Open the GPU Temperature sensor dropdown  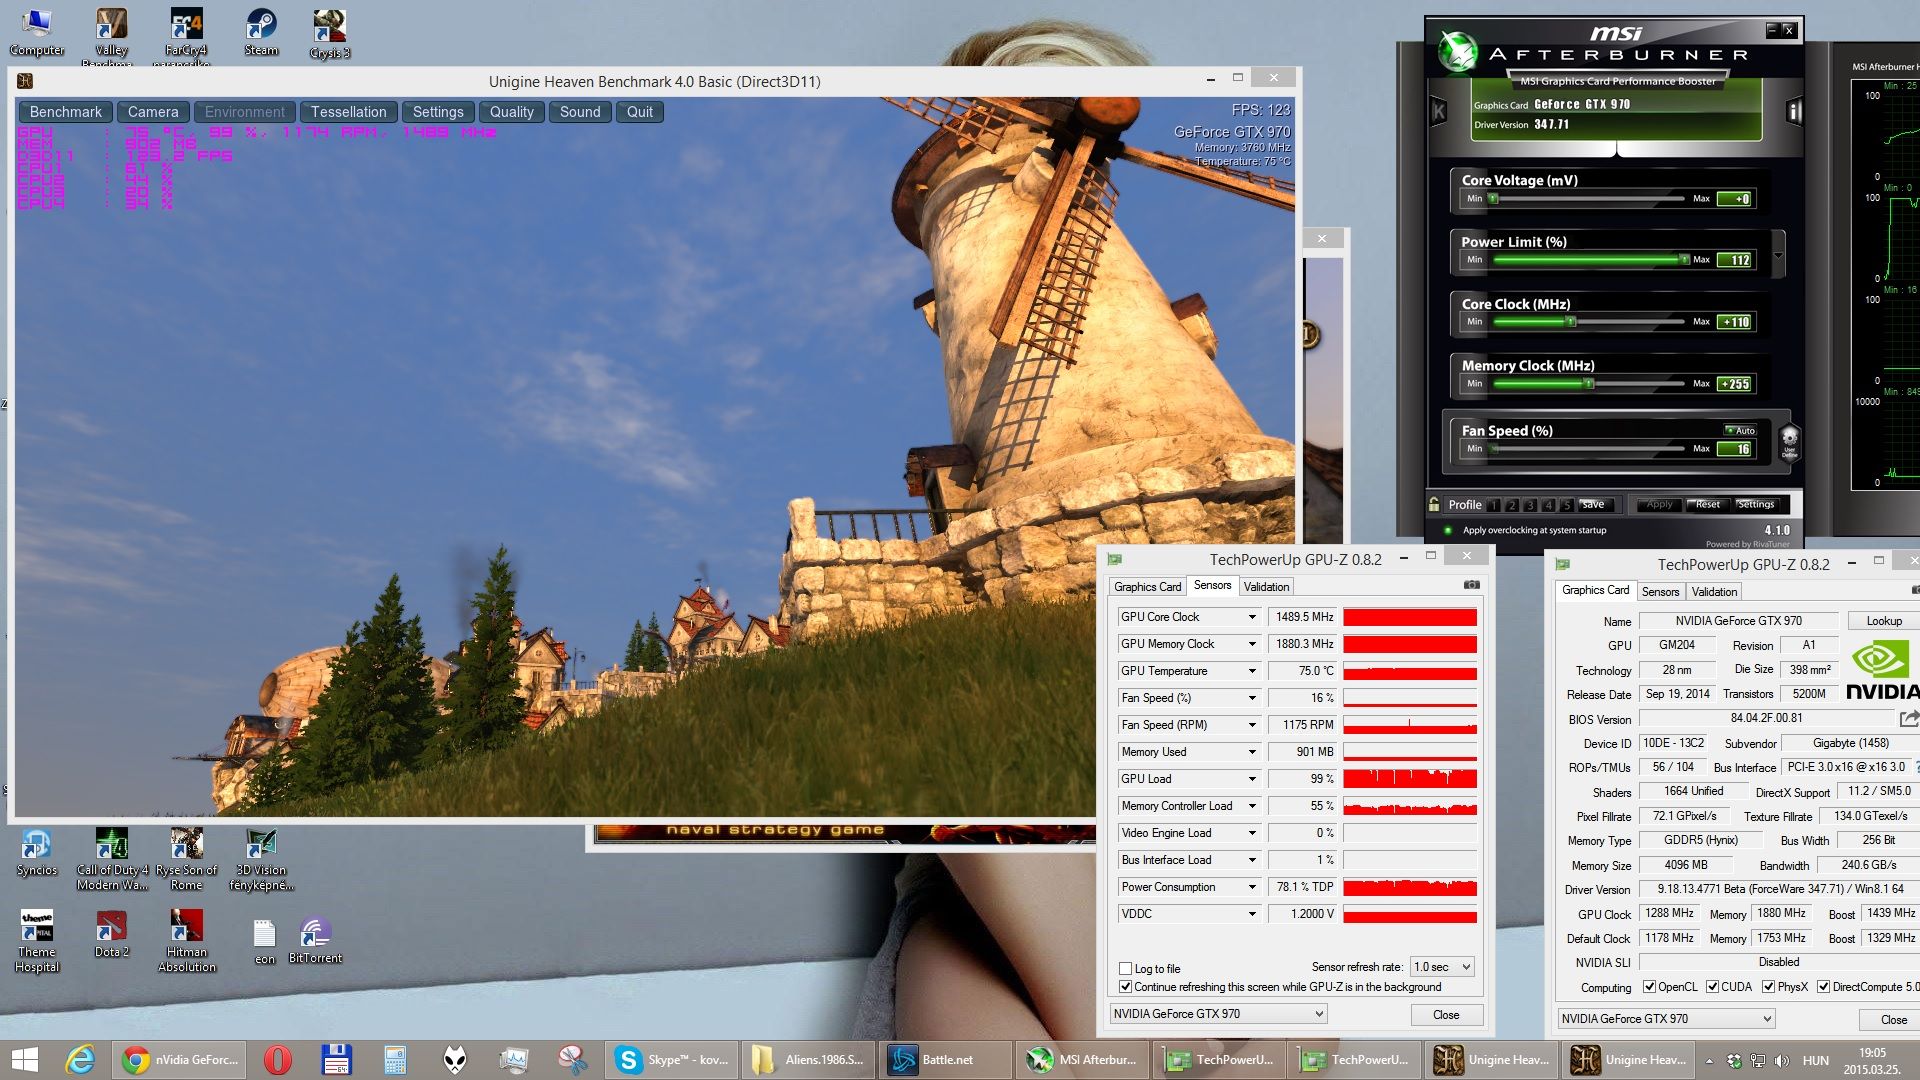tap(1252, 671)
